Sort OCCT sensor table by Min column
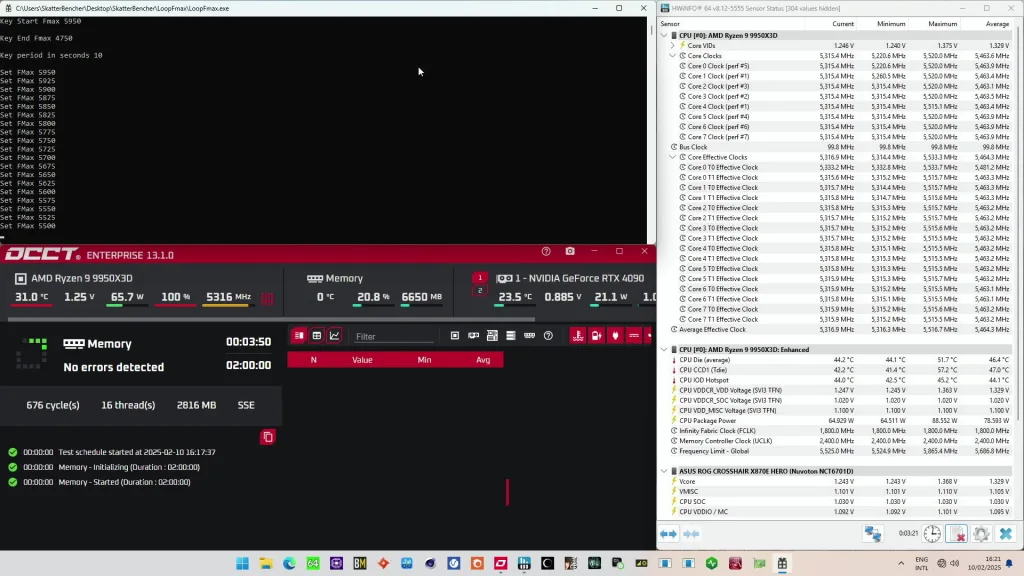1024x576 pixels. [x=424, y=360]
